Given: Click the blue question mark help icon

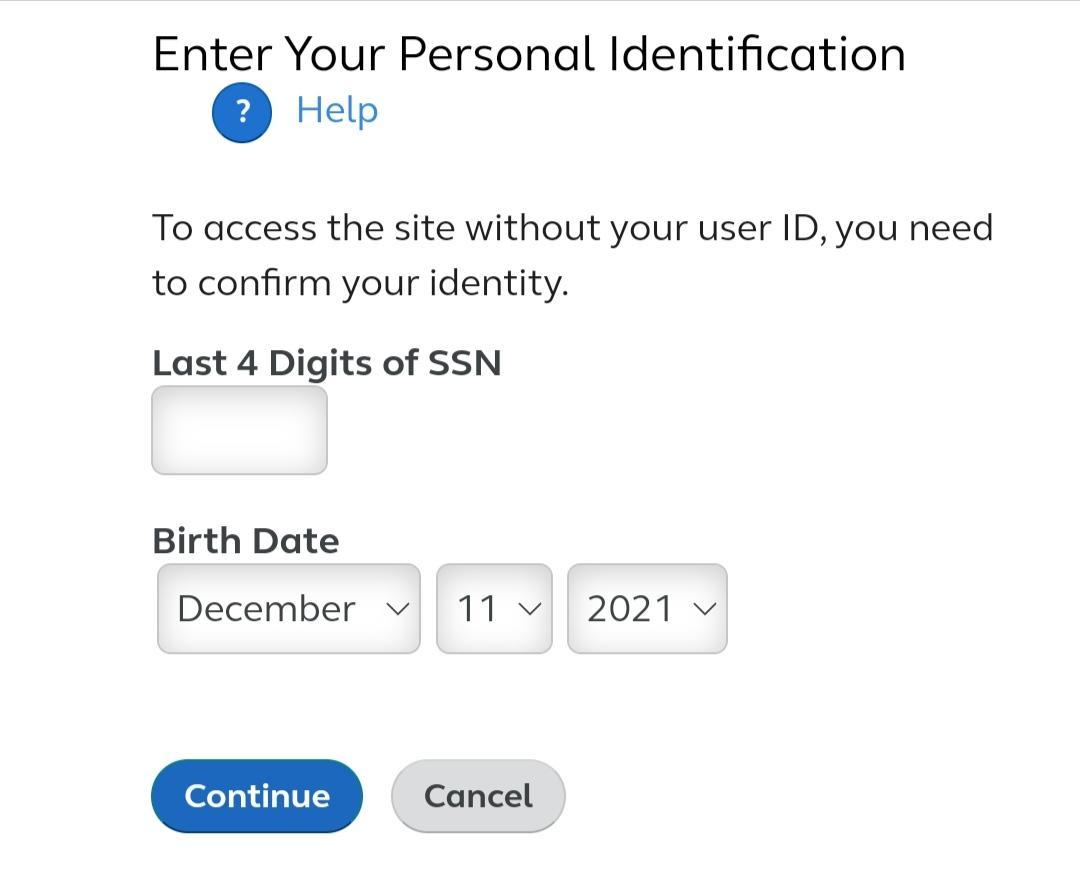Looking at the screenshot, I should 241,112.
